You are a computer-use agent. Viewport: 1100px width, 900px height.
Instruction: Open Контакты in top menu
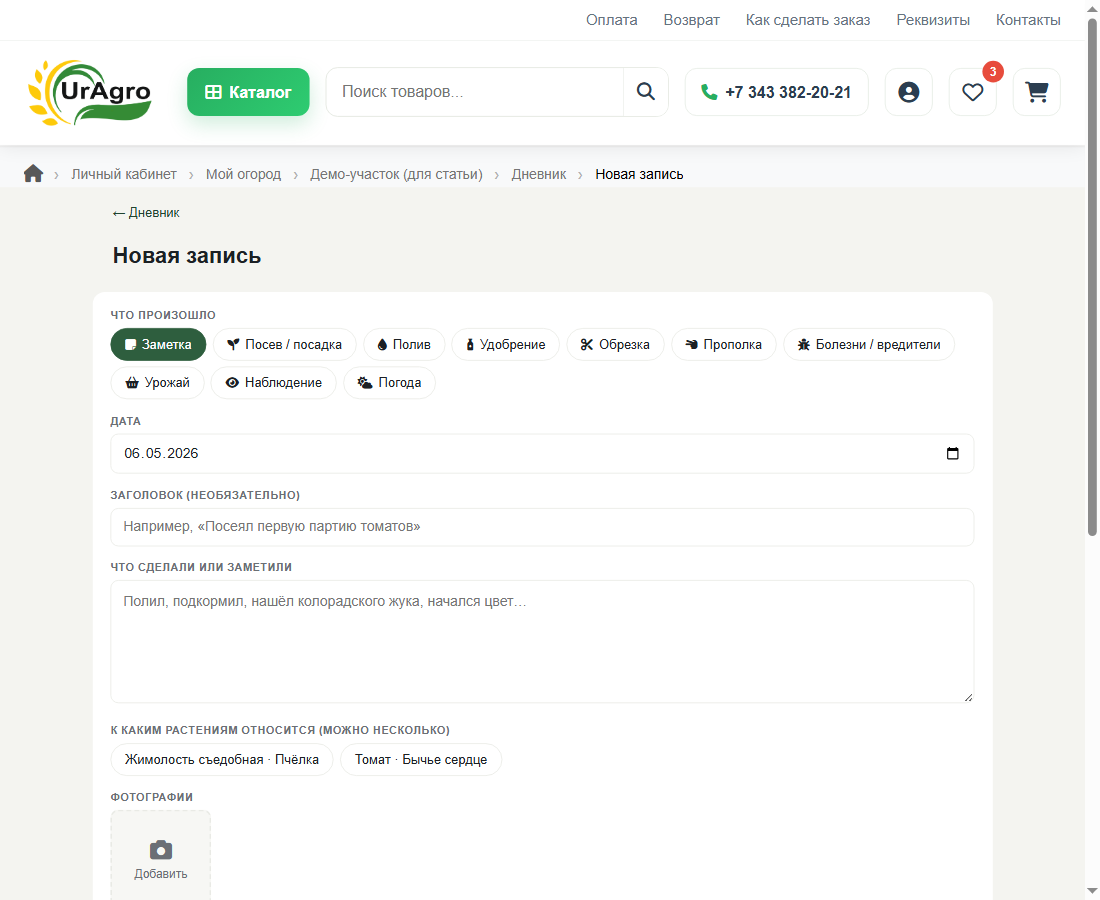[1028, 20]
